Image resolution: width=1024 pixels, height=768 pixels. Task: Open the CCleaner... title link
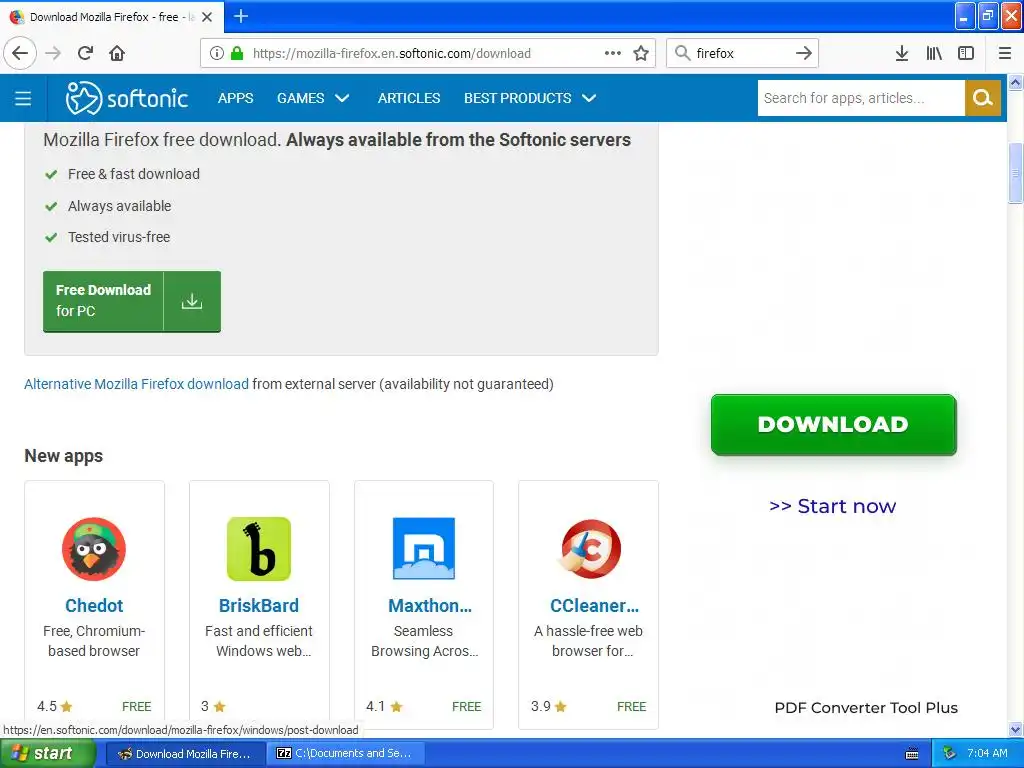point(594,605)
